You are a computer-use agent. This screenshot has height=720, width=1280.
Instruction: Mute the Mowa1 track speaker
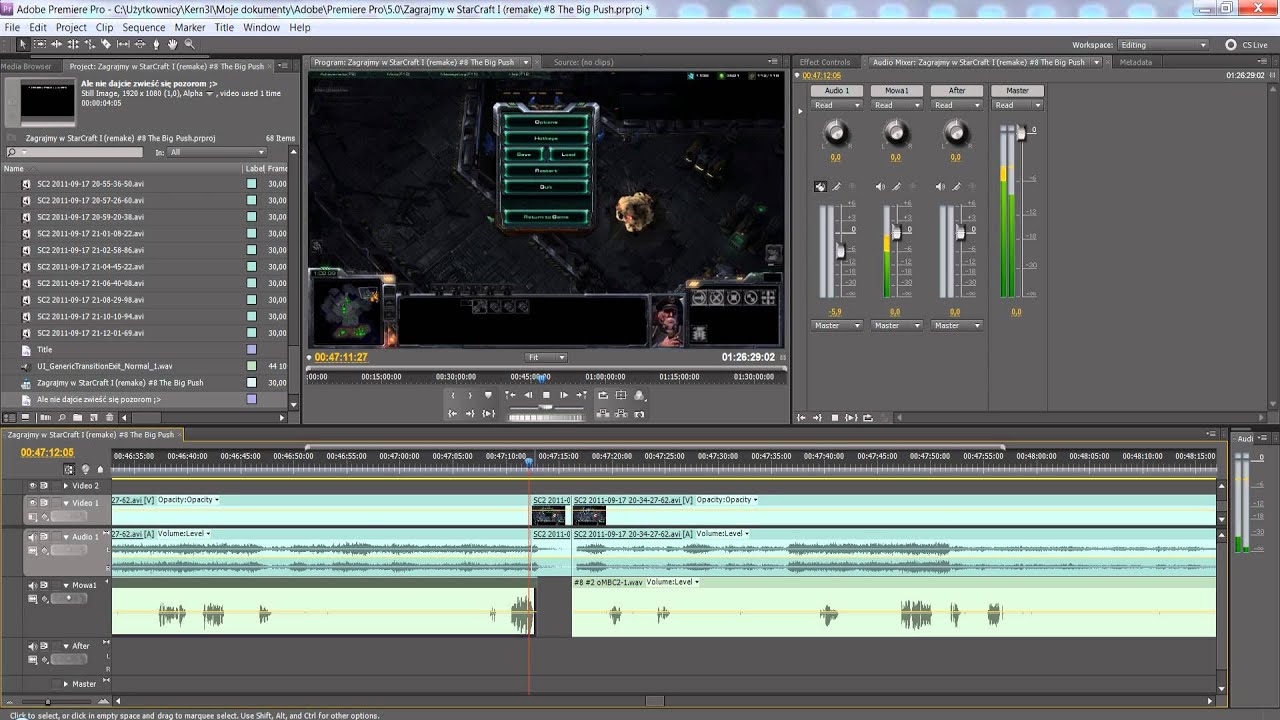coord(32,585)
